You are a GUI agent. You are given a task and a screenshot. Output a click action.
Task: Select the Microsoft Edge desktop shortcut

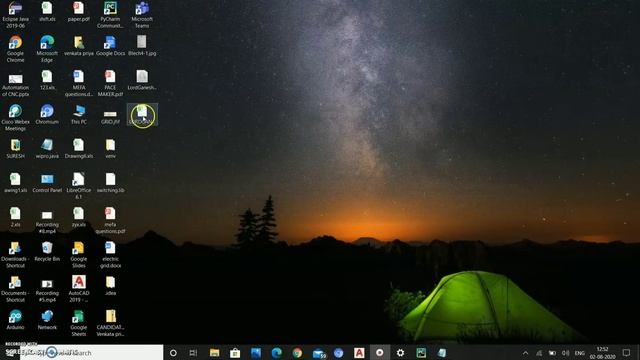pos(47,49)
